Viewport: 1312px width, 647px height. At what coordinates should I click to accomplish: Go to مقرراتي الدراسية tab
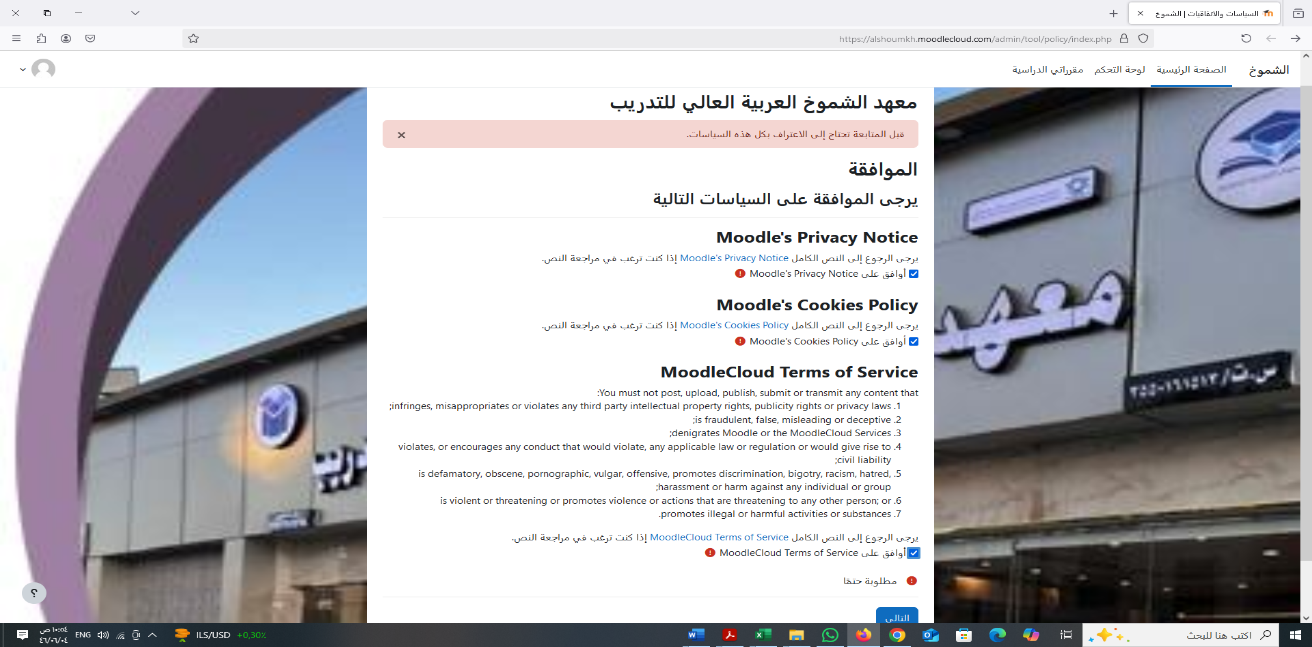click(x=1048, y=70)
